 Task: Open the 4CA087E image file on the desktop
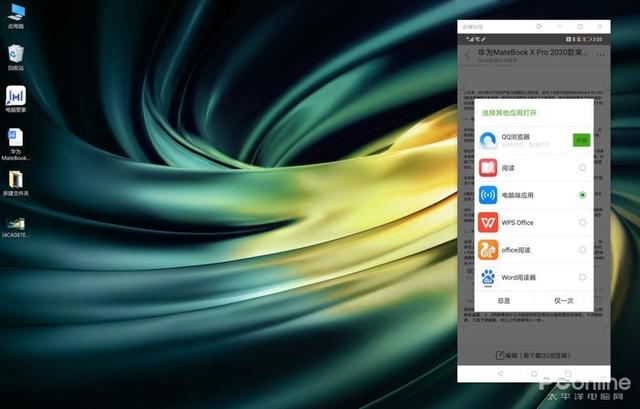[16, 227]
